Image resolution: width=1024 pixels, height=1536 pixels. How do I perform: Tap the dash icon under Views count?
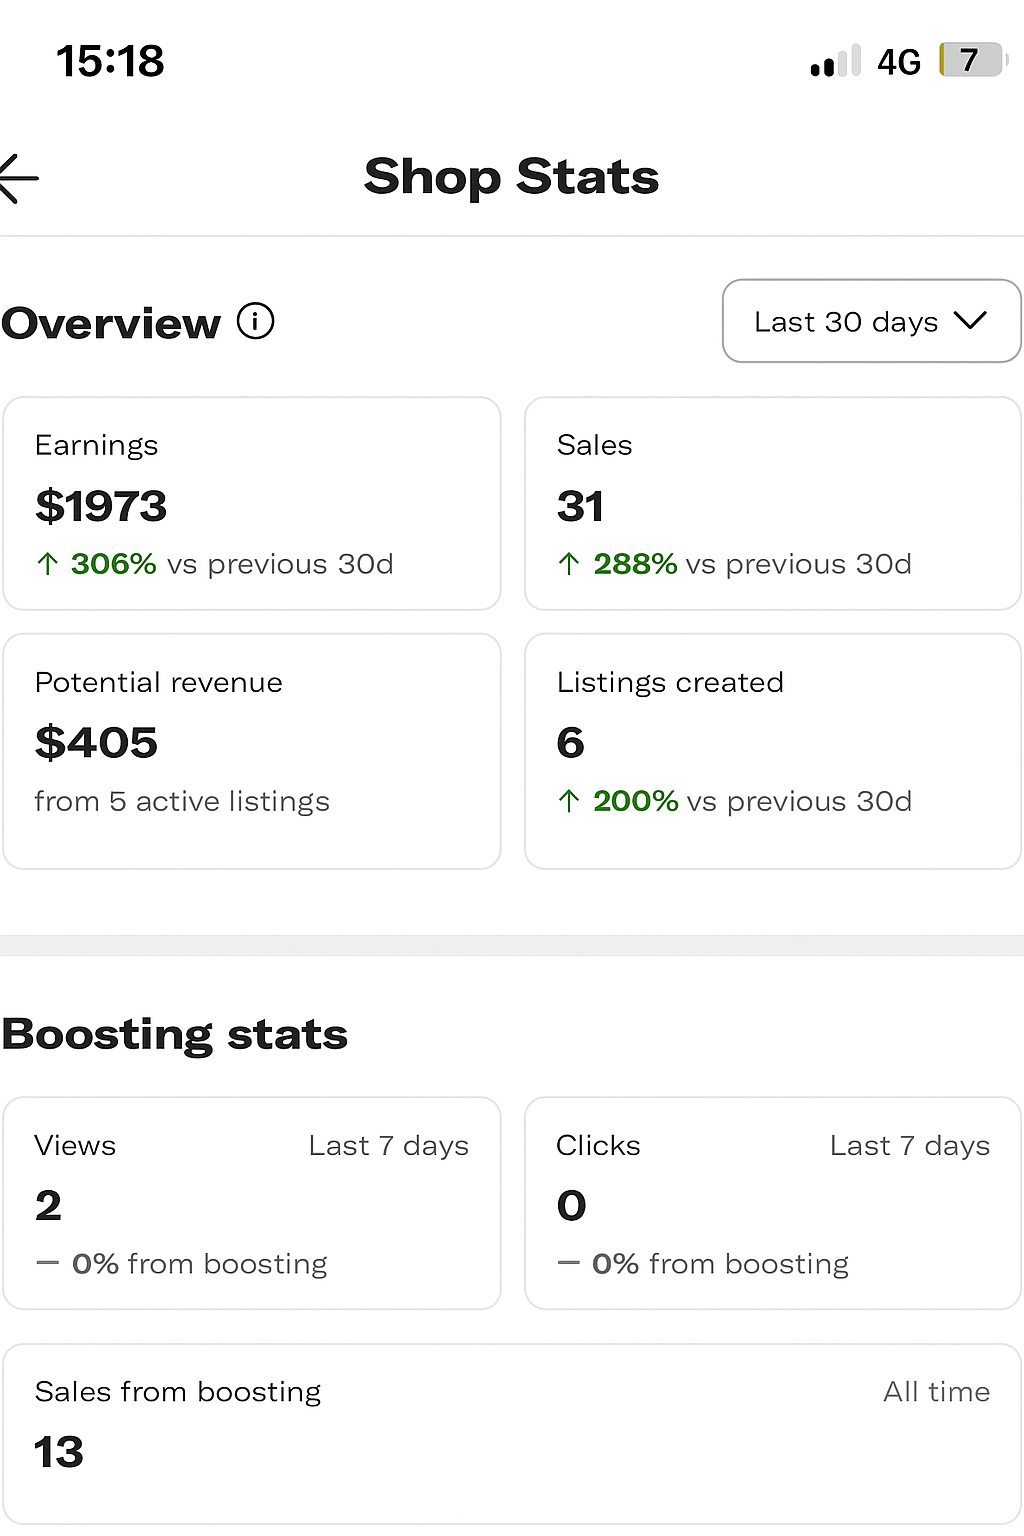coord(47,1263)
